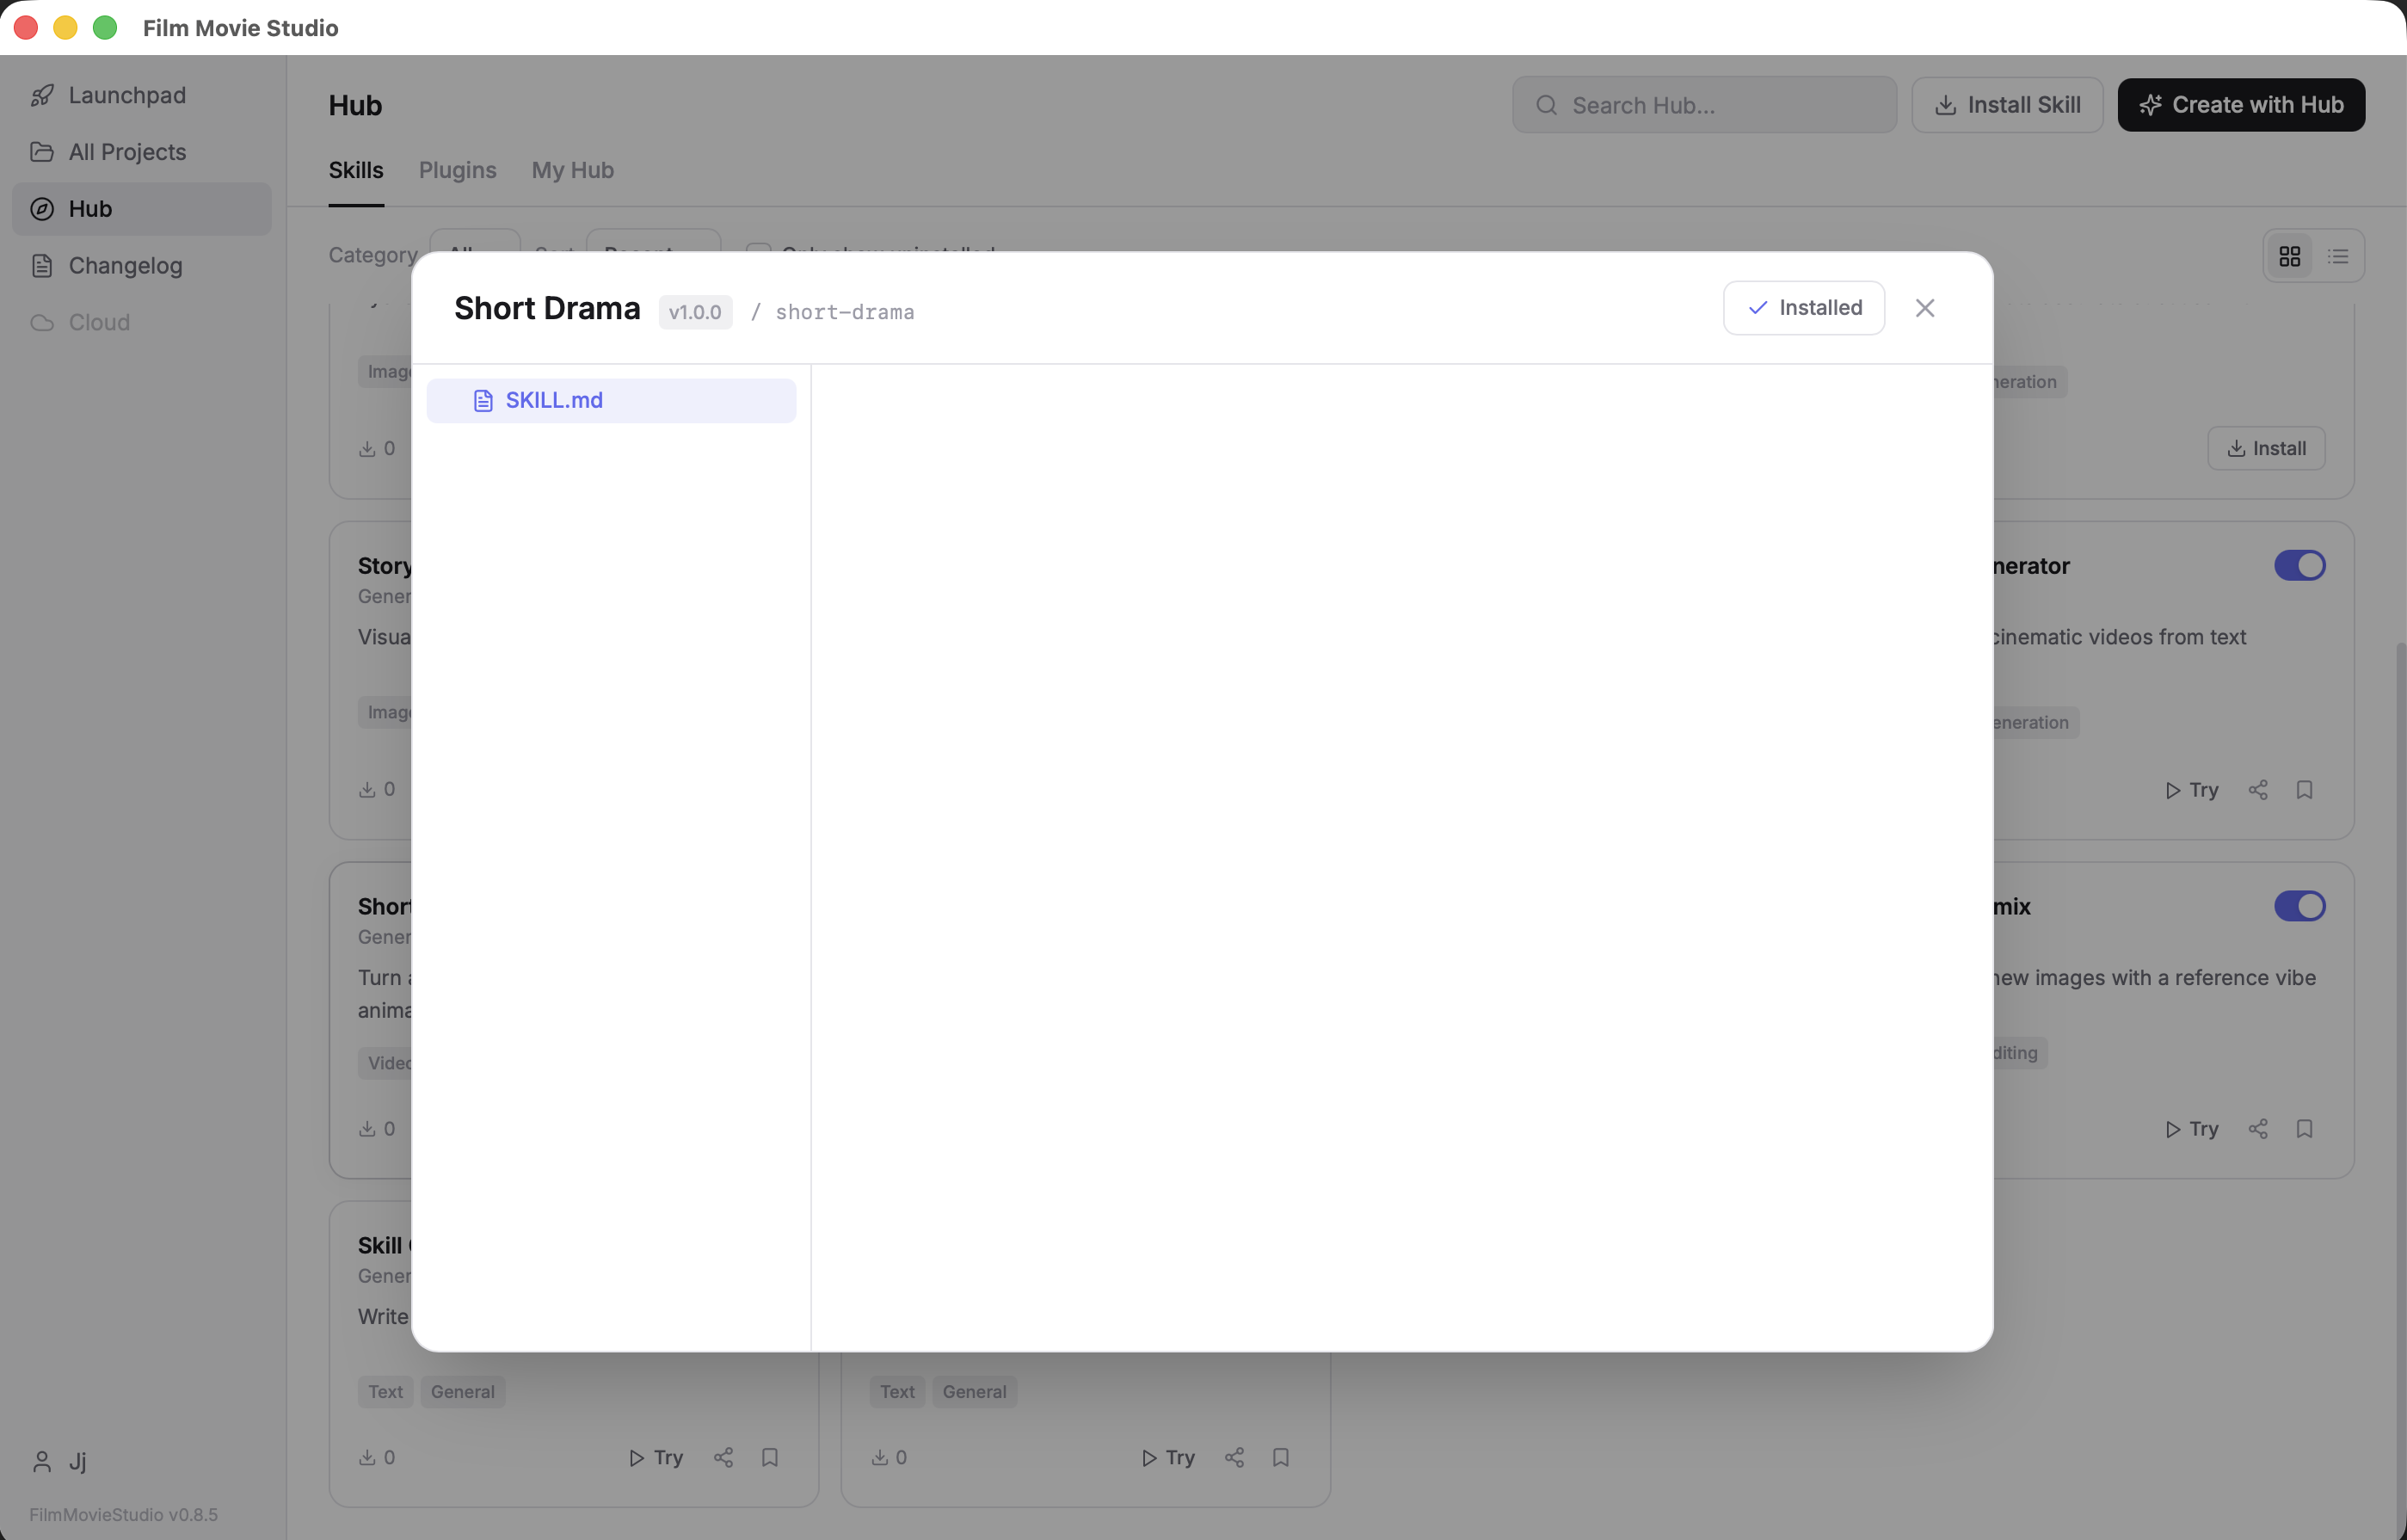Bookmark the bottom middle Text General card
This screenshot has width=2407, height=1540.
pos(1280,1458)
